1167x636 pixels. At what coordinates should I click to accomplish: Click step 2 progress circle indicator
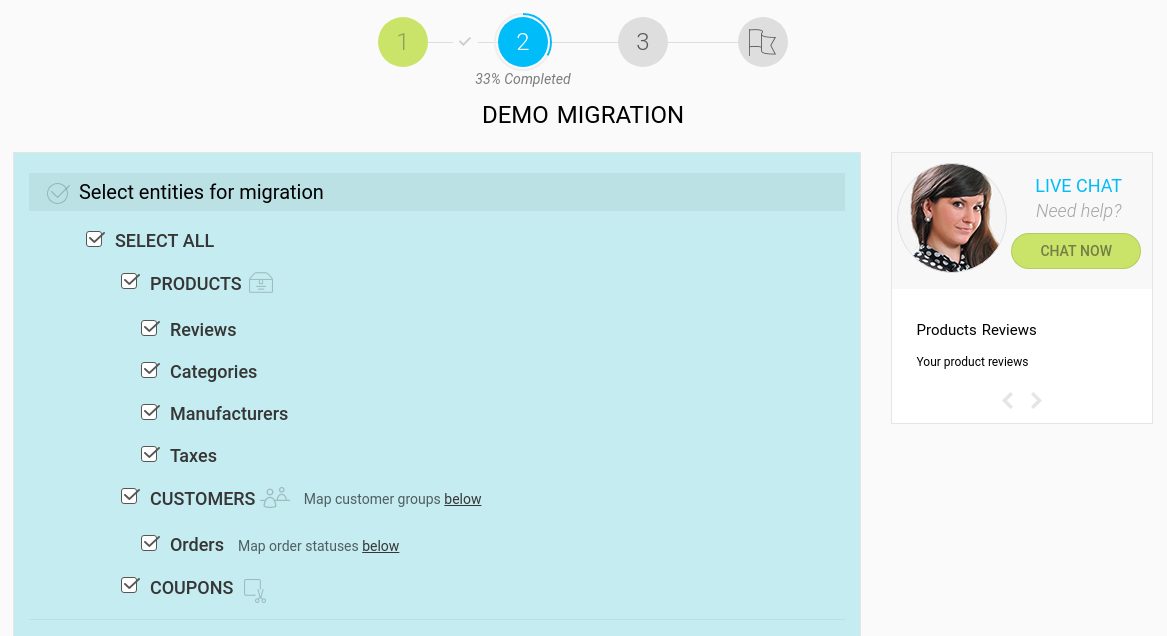coord(523,42)
